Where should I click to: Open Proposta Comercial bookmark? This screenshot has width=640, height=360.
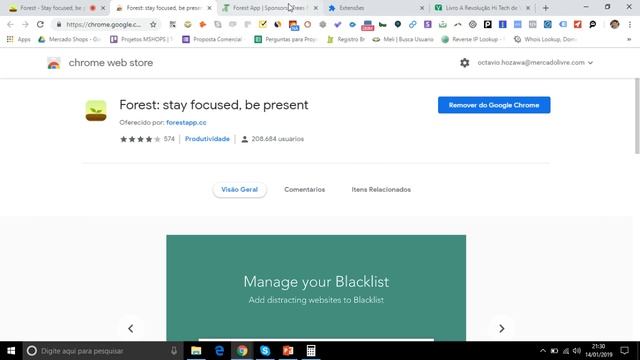pyautogui.click(x=214, y=39)
